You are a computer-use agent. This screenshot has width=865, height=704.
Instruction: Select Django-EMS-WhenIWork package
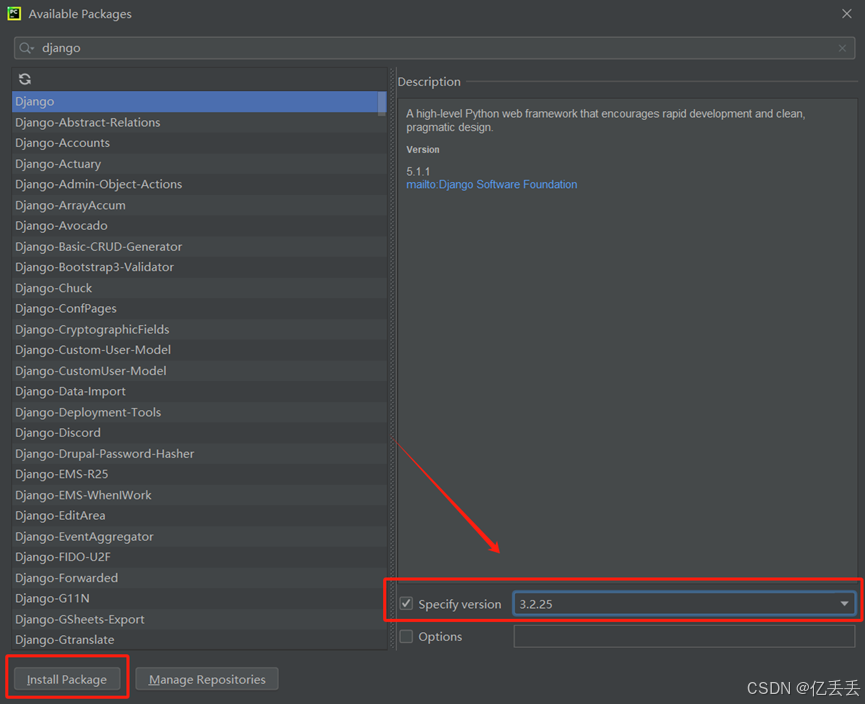point(199,495)
